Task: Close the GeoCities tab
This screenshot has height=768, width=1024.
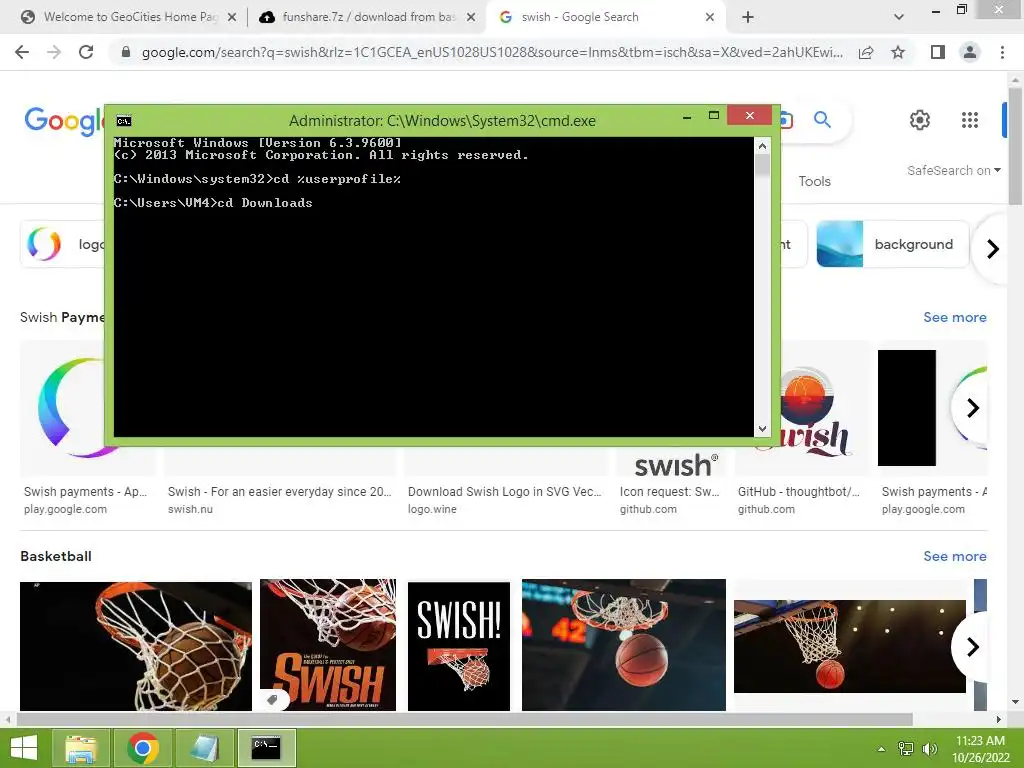Action: 232,17
